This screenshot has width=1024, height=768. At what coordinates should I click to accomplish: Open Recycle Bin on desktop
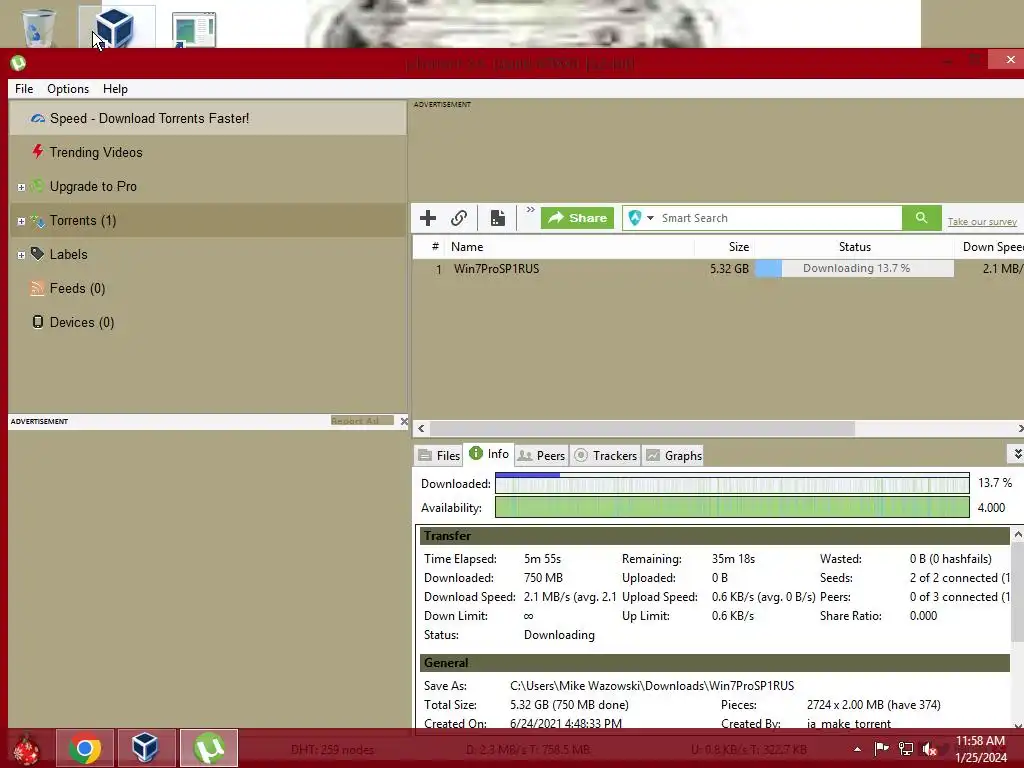(38, 27)
